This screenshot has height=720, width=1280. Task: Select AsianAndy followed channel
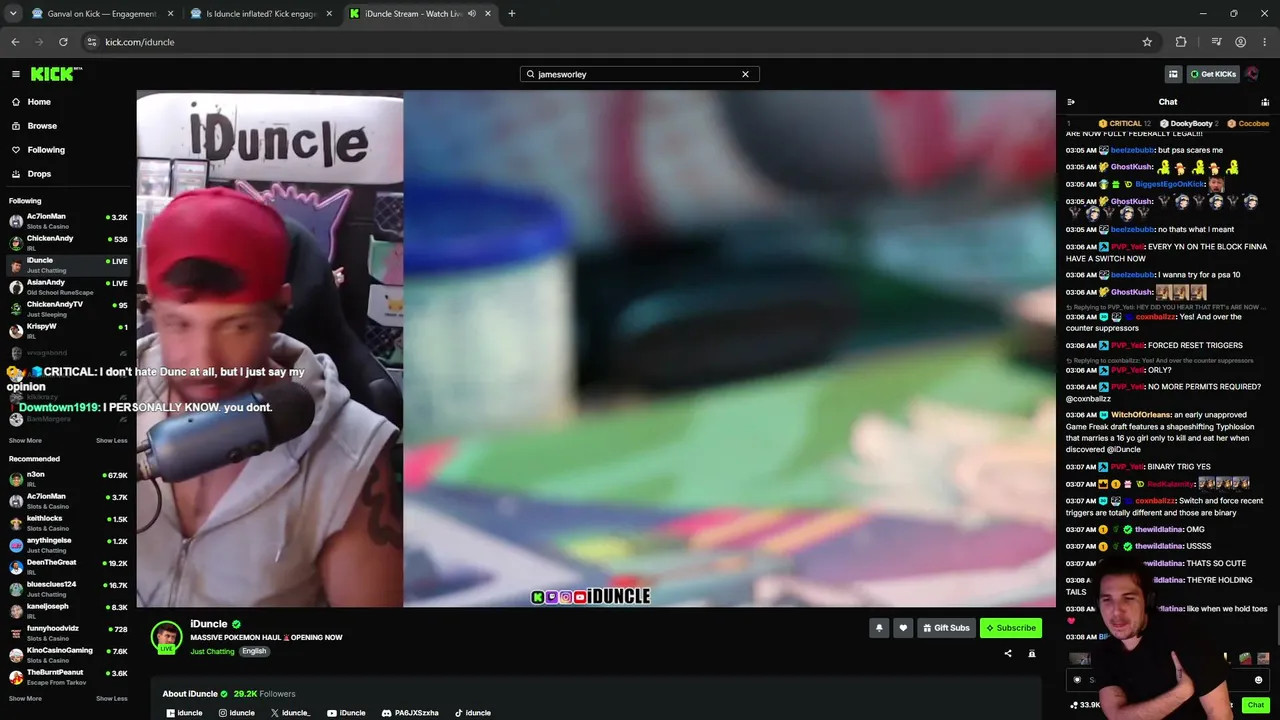(68, 287)
